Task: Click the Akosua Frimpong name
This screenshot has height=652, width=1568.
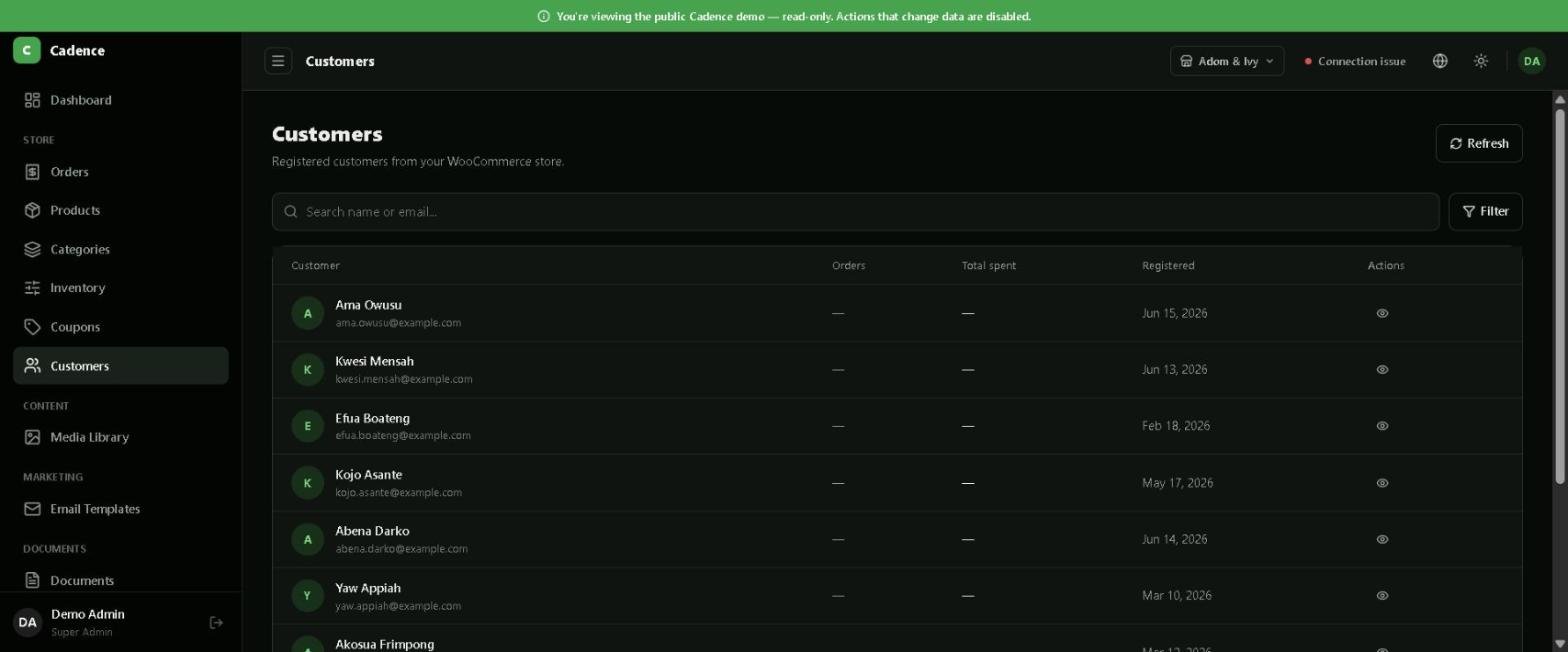Action: (x=385, y=644)
